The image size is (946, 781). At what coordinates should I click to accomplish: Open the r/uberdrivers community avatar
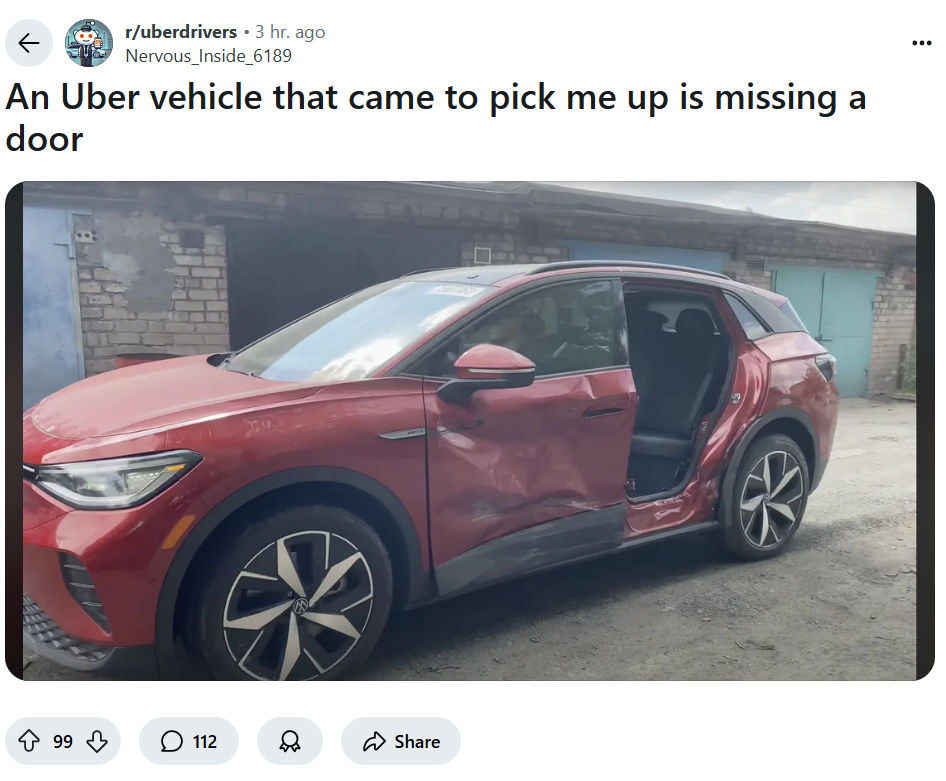pyautogui.click(x=89, y=43)
